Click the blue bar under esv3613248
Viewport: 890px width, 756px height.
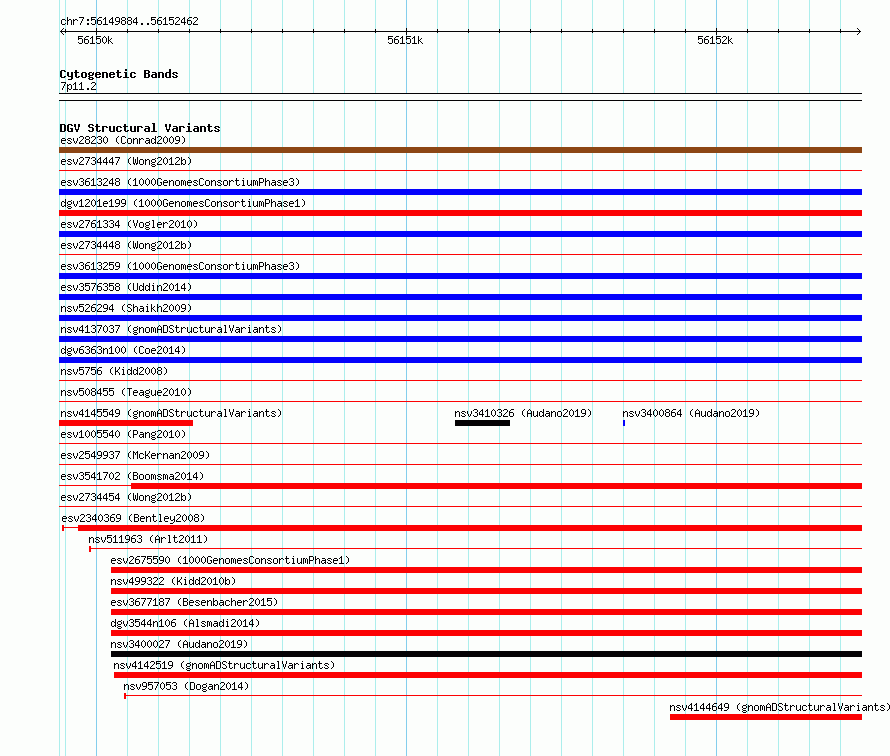pyautogui.click(x=460, y=192)
